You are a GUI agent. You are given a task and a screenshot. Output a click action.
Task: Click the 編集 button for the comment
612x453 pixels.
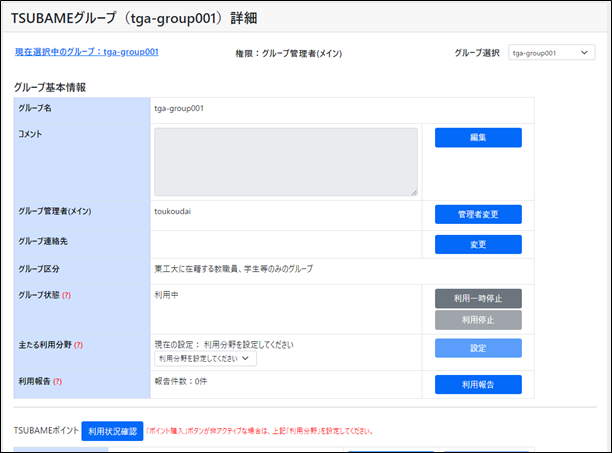(478, 138)
